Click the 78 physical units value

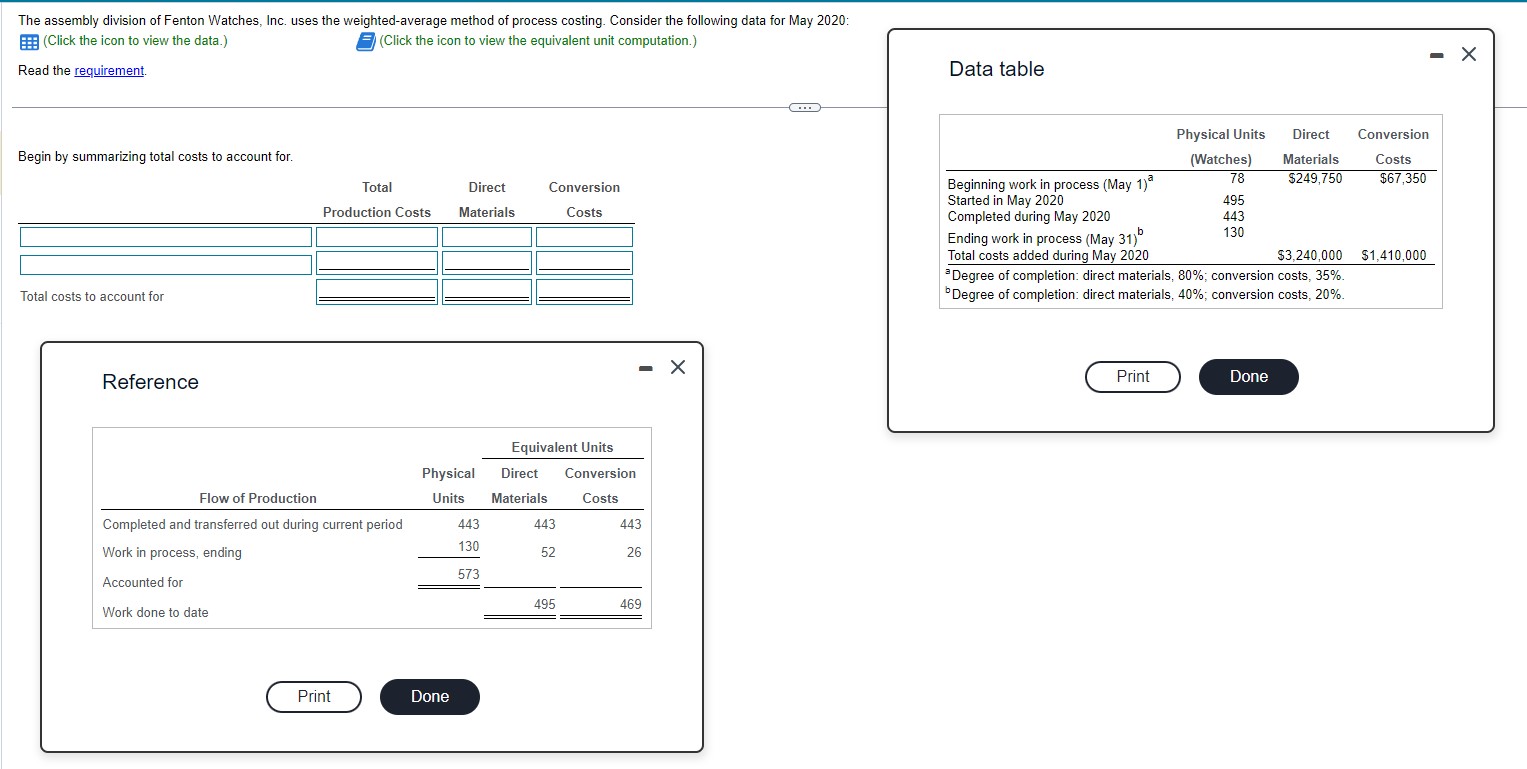[1237, 179]
